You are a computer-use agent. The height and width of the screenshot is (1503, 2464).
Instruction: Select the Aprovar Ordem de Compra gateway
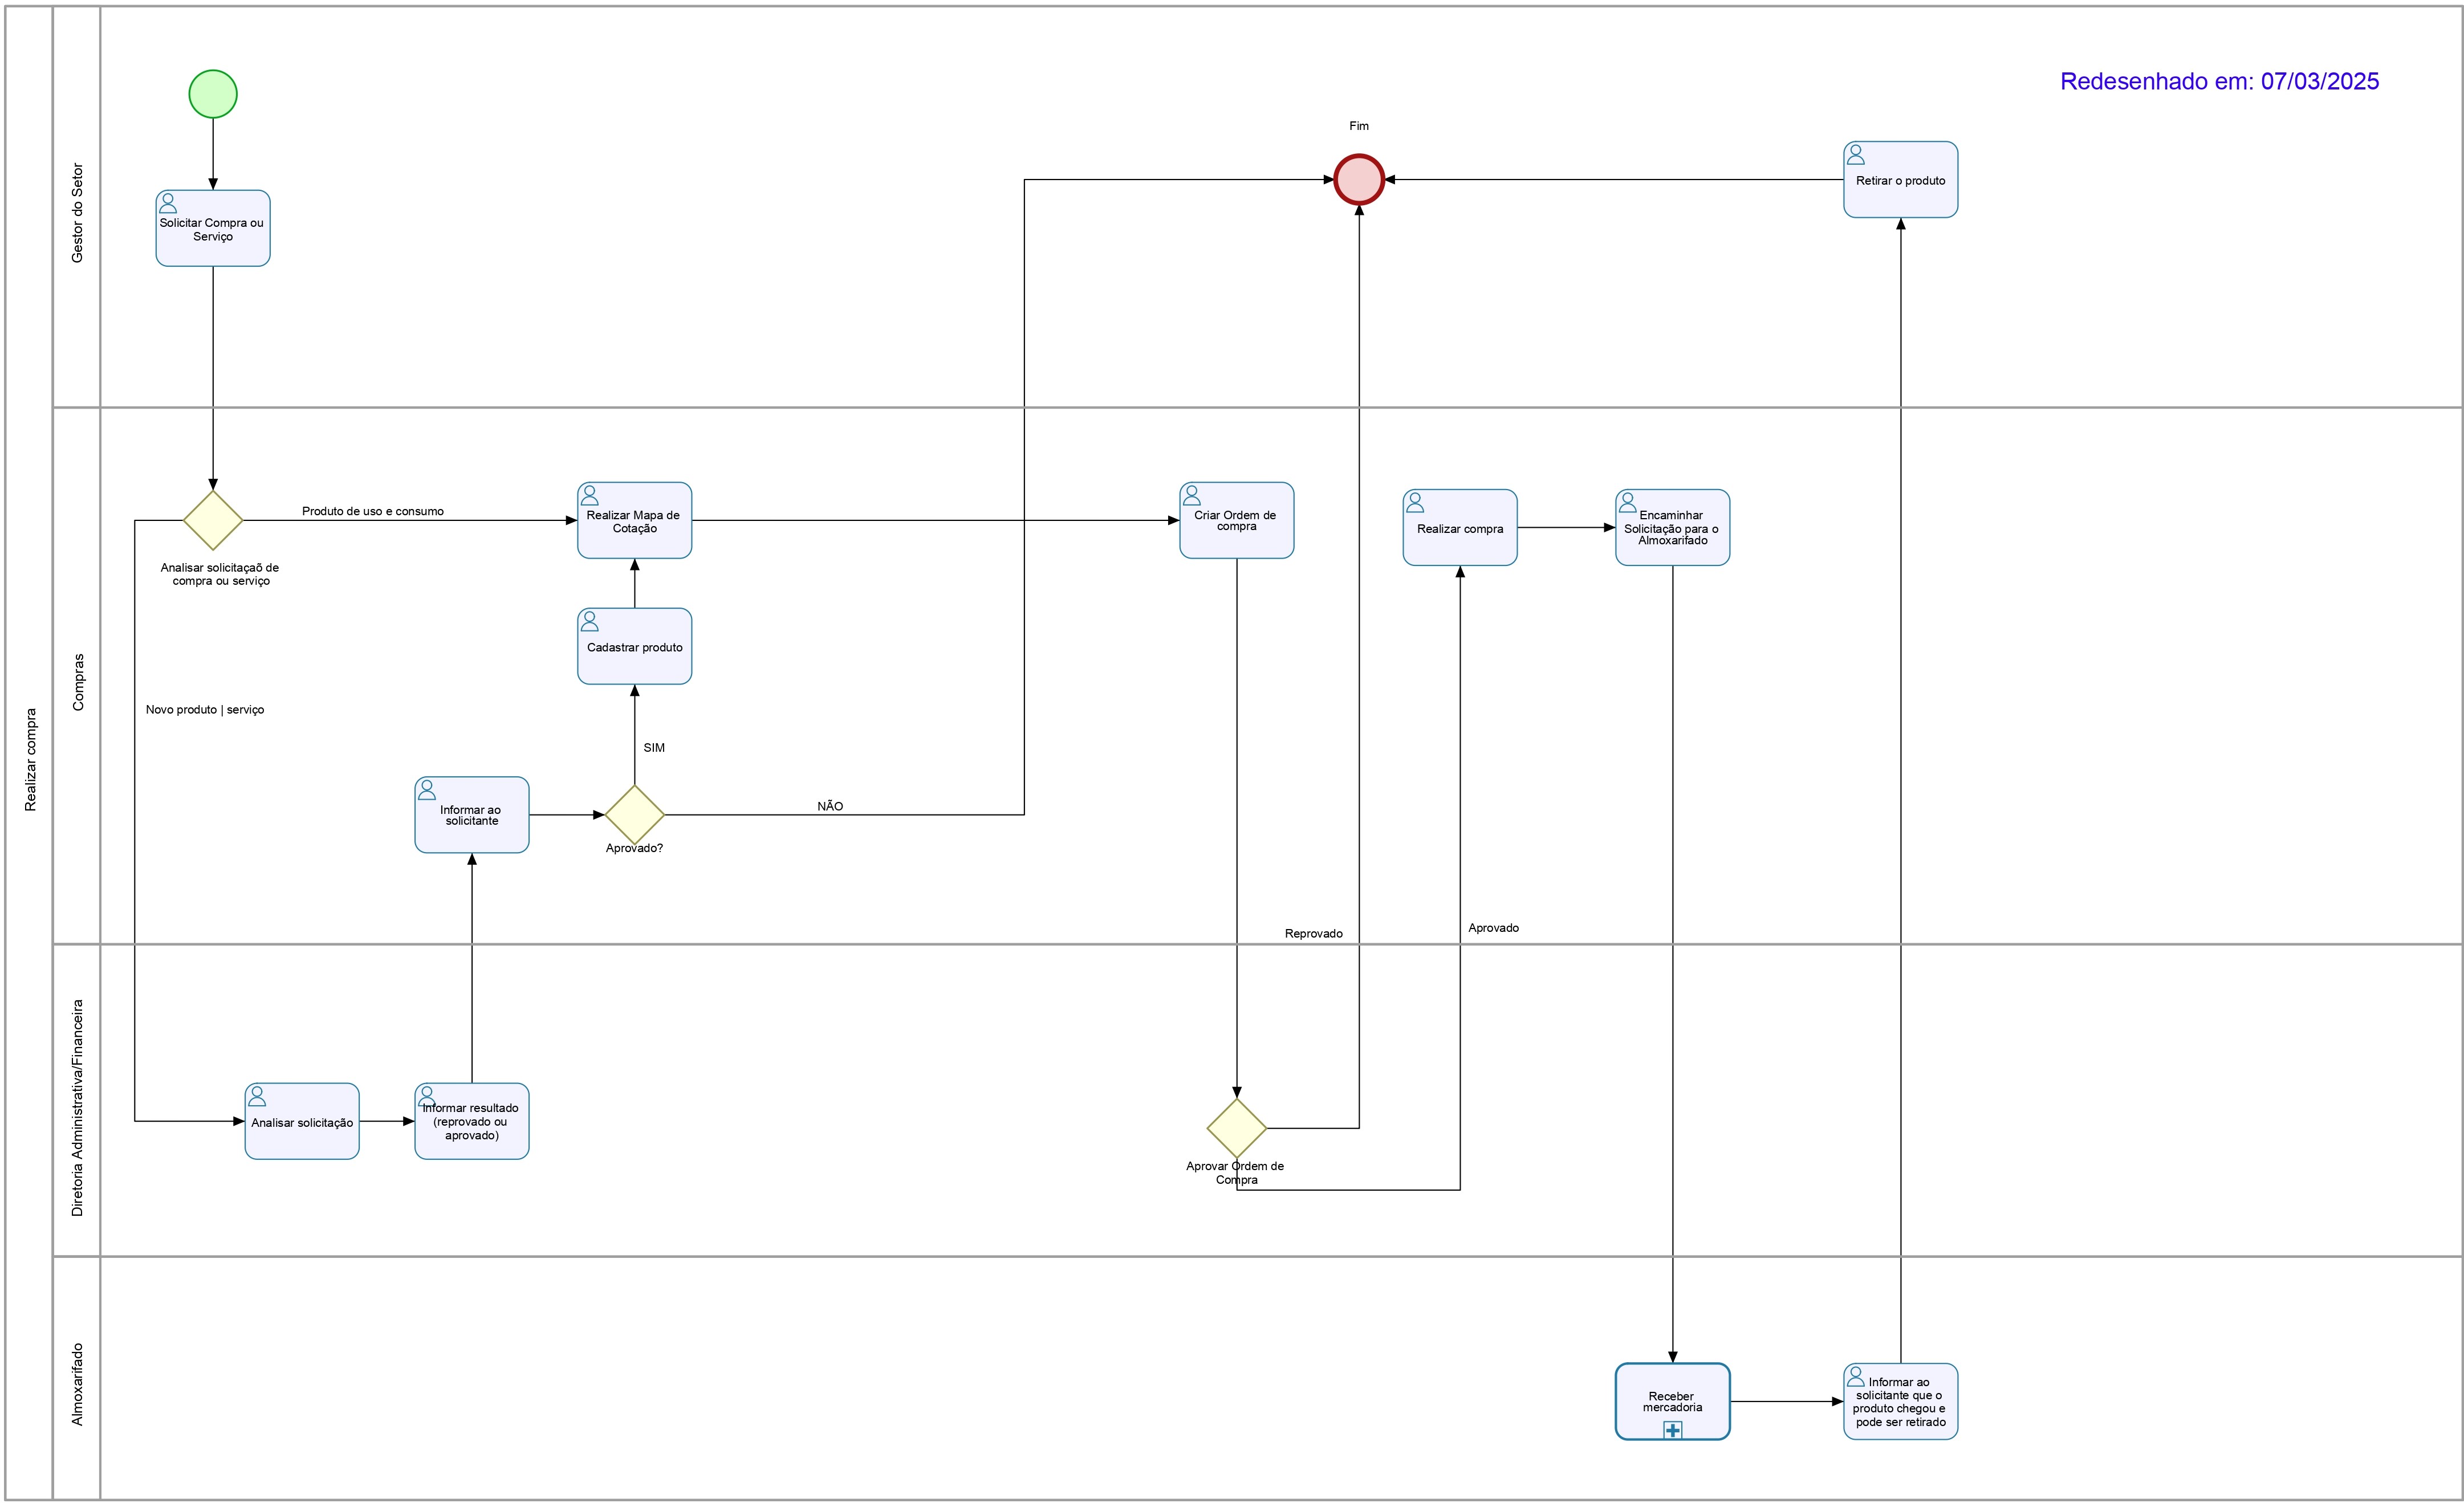pyautogui.click(x=1236, y=1128)
